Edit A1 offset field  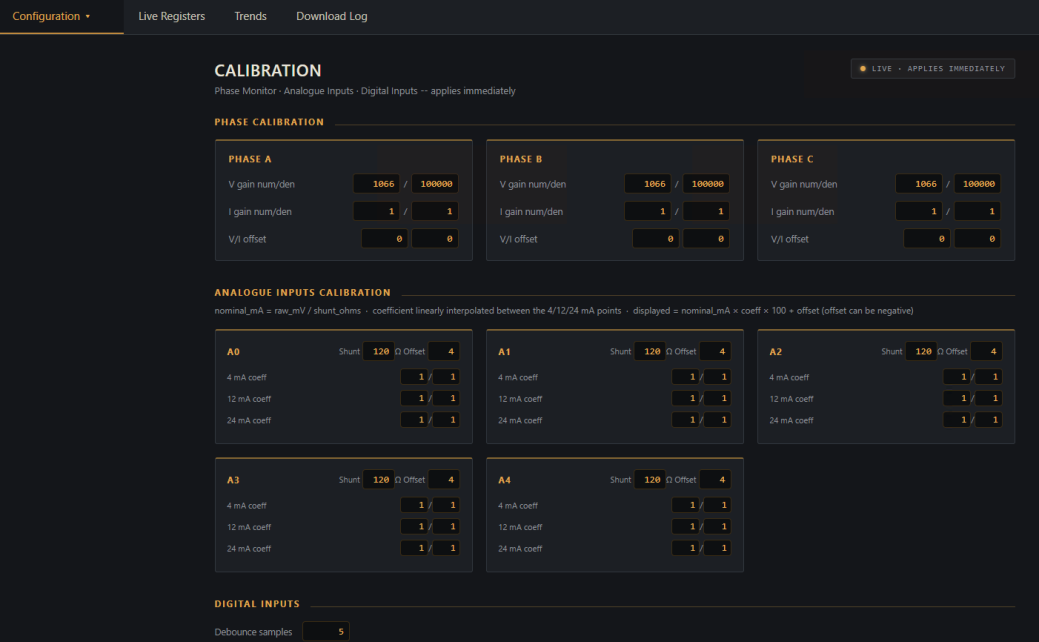point(715,351)
